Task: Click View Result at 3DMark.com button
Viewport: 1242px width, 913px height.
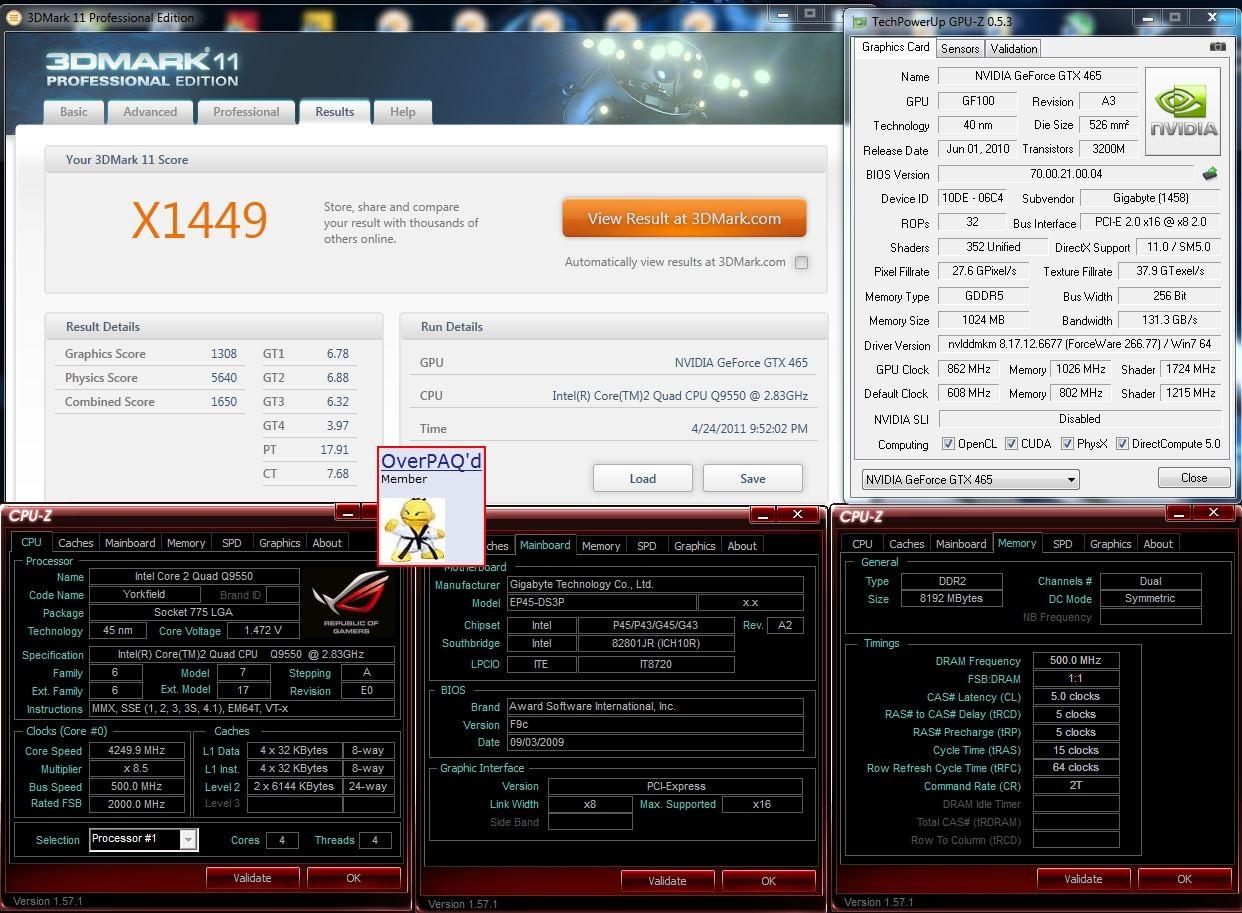Action: pyautogui.click(x=684, y=218)
